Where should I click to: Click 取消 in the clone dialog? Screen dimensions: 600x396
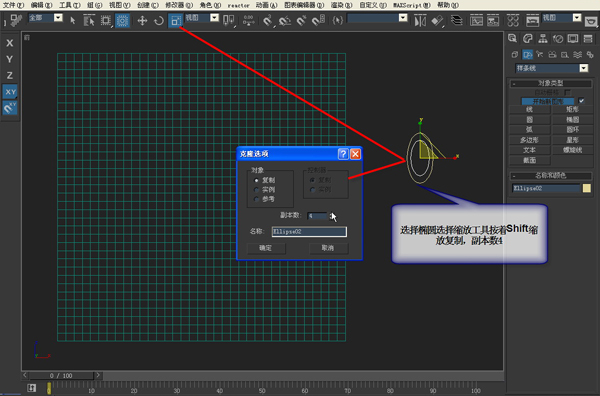328,248
